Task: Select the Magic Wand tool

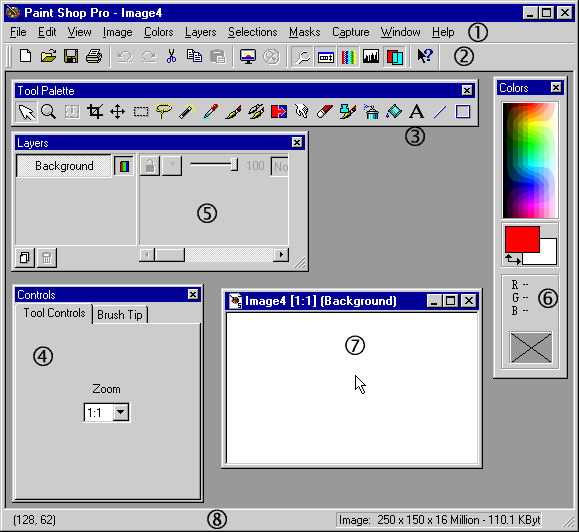Action: [187, 112]
